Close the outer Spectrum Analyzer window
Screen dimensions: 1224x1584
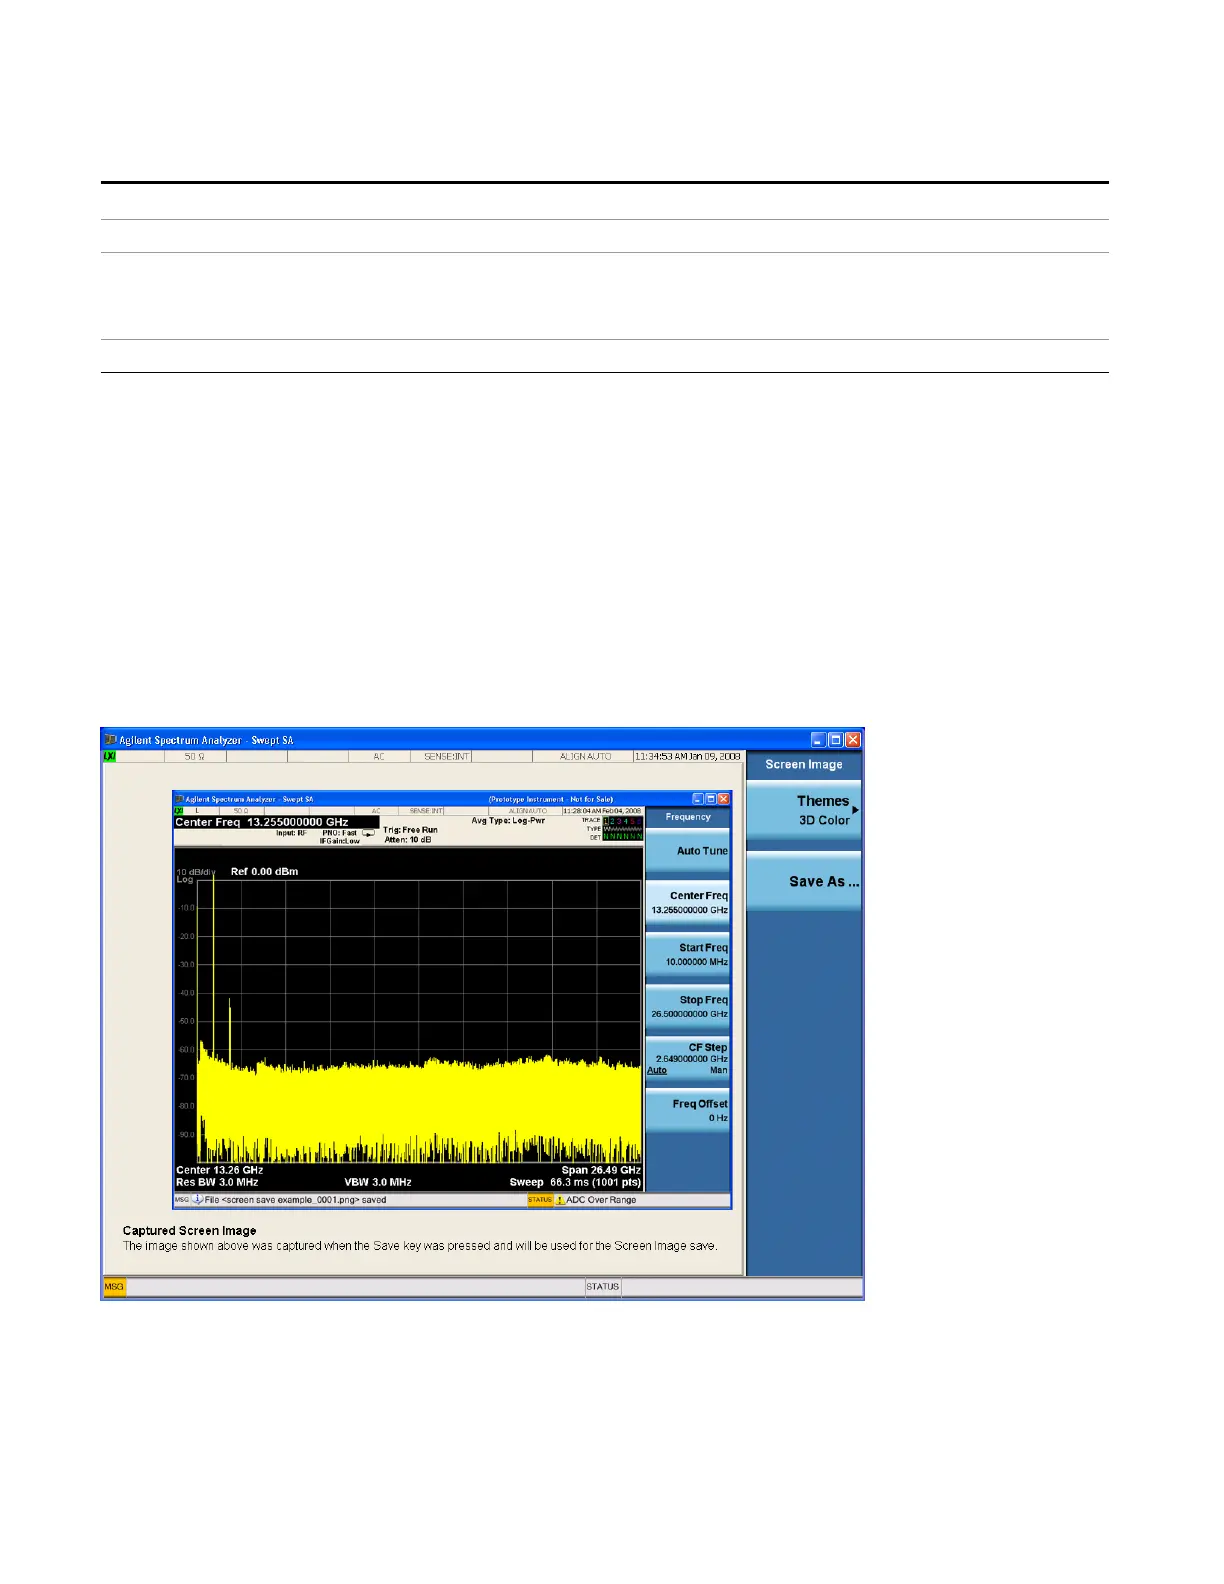(853, 740)
